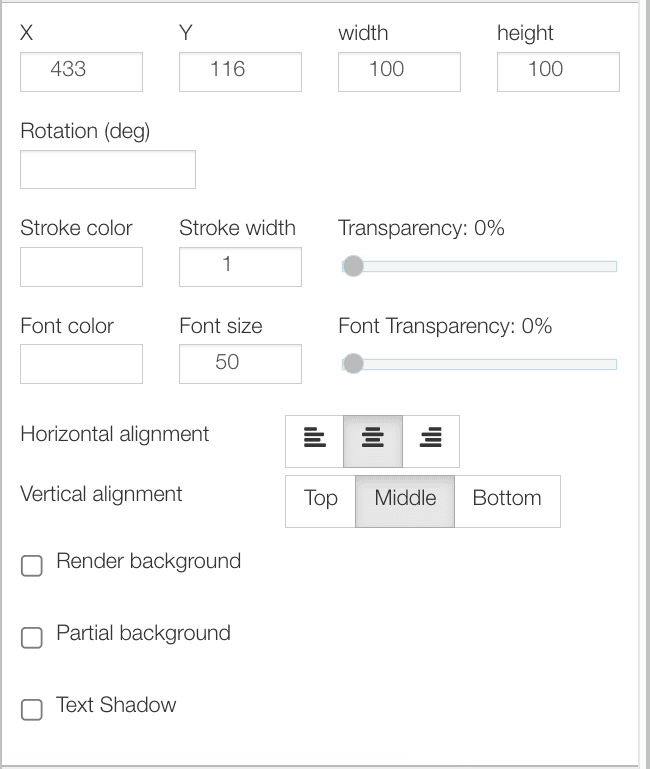The width and height of the screenshot is (650, 769).
Task: Click the Rotation (deg) input field
Action: pos(108,170)
